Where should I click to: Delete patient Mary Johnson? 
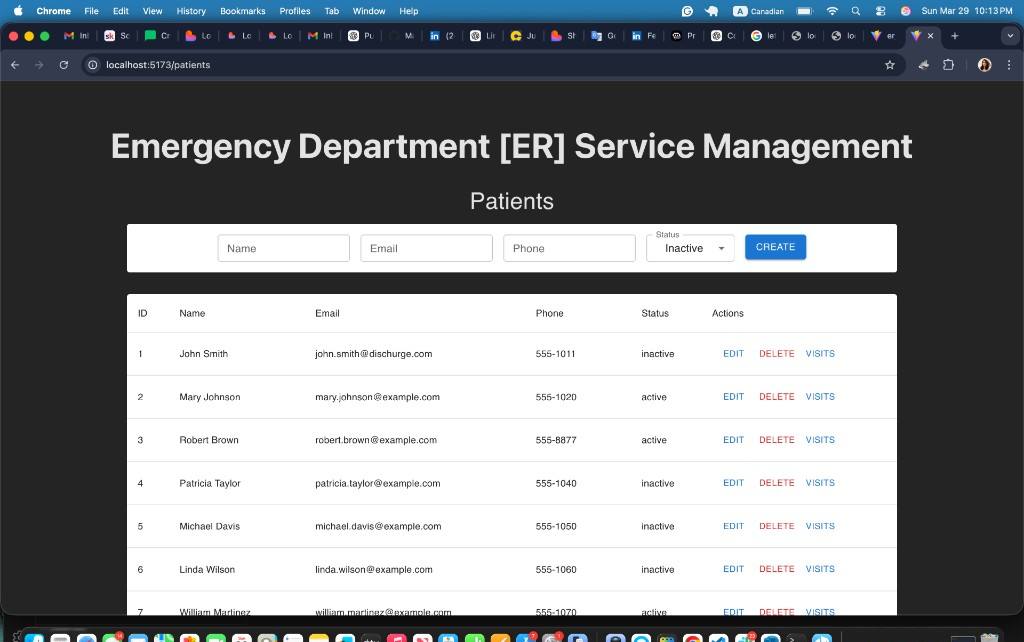(x=776, y=396)
